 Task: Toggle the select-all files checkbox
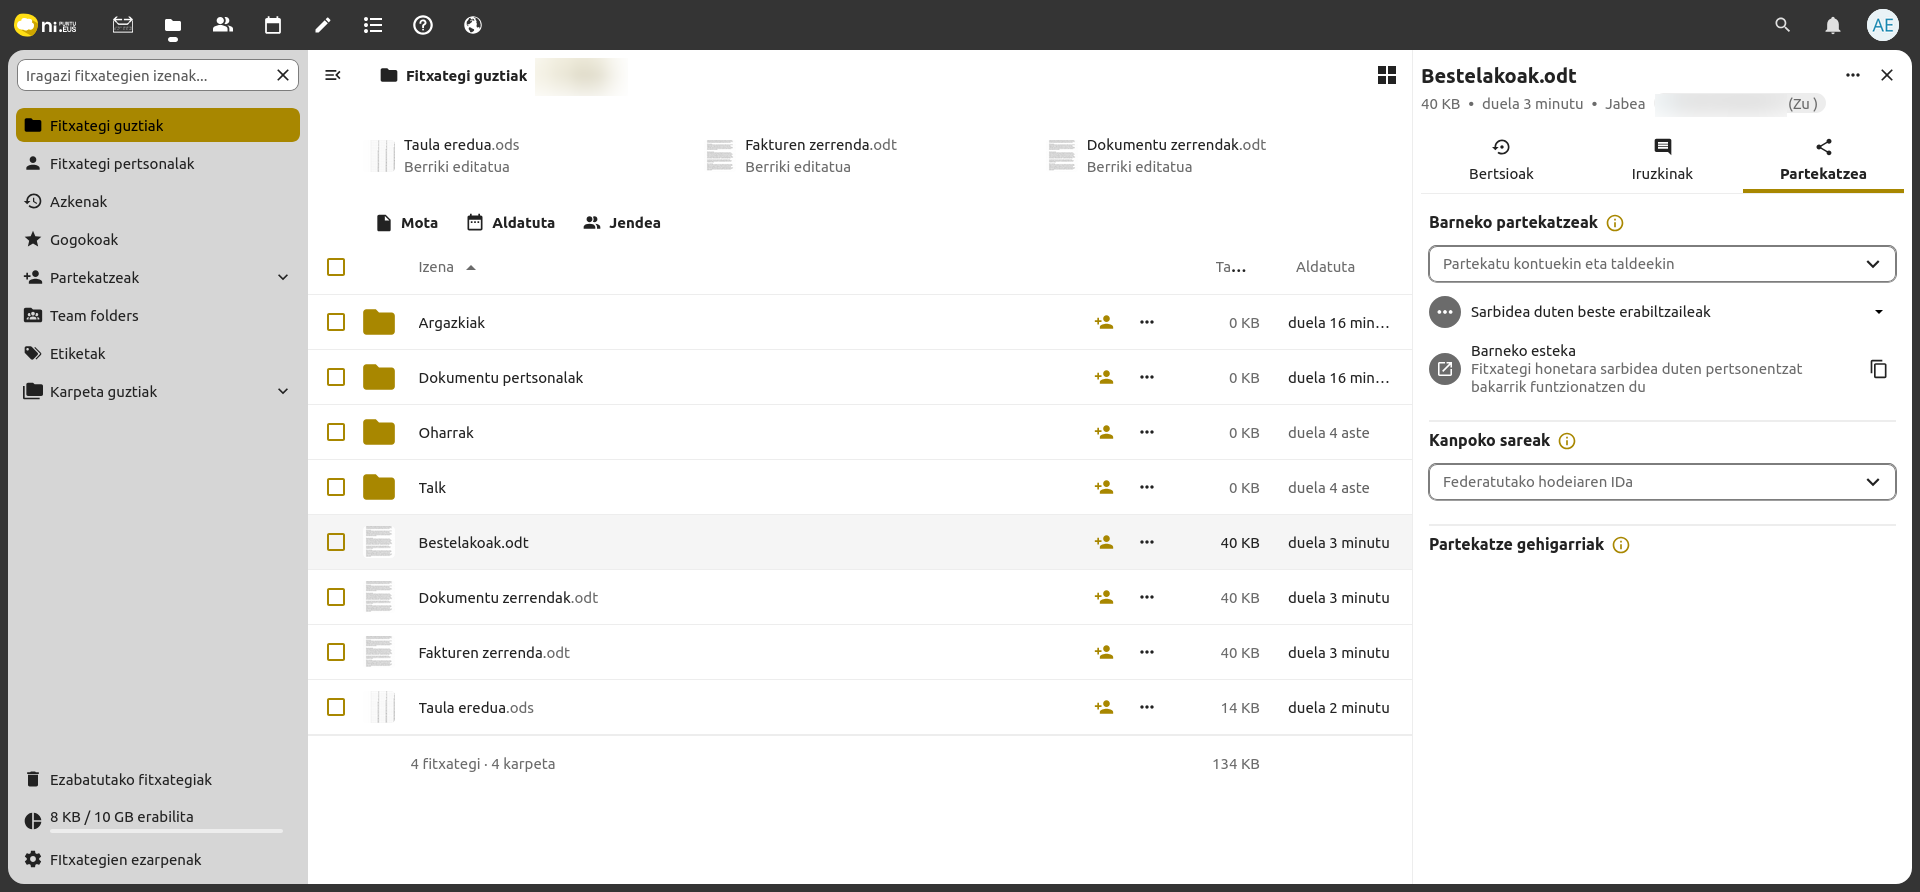coord(336,267)
